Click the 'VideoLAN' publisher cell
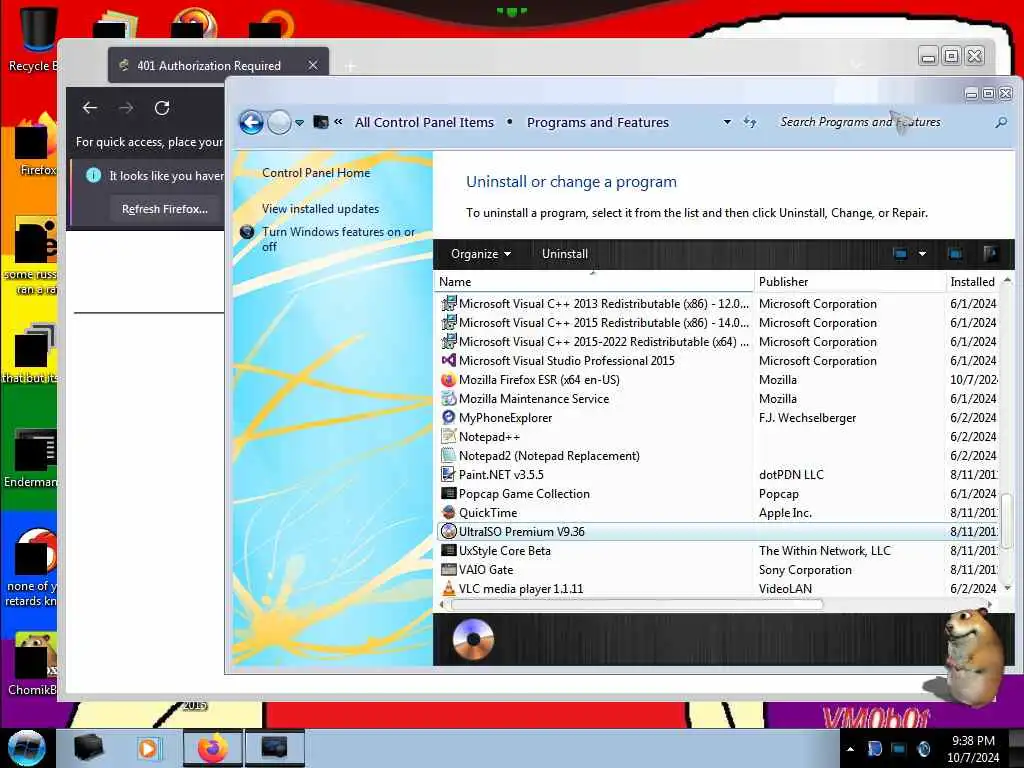This screenshot has width=1024, height=768. tap(785, 588)
